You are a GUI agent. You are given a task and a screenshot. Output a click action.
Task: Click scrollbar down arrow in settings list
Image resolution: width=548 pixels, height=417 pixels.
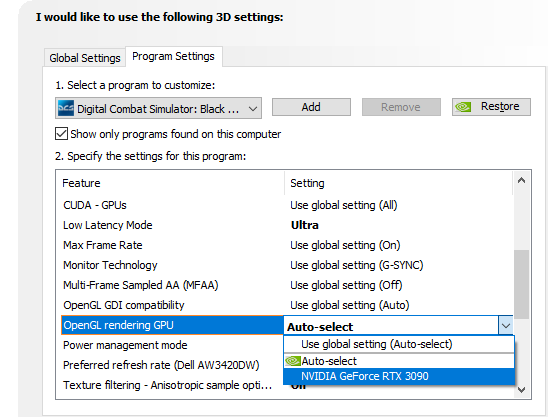point(521,390)
